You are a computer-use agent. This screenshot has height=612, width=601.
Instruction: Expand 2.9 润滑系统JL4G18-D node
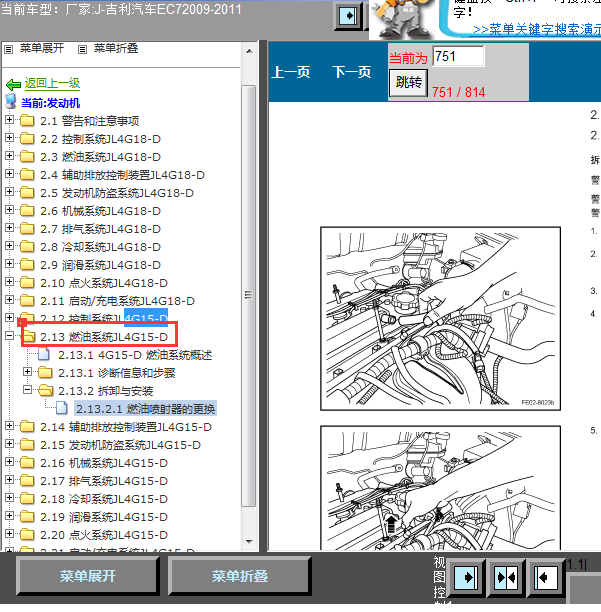(9, 263)
